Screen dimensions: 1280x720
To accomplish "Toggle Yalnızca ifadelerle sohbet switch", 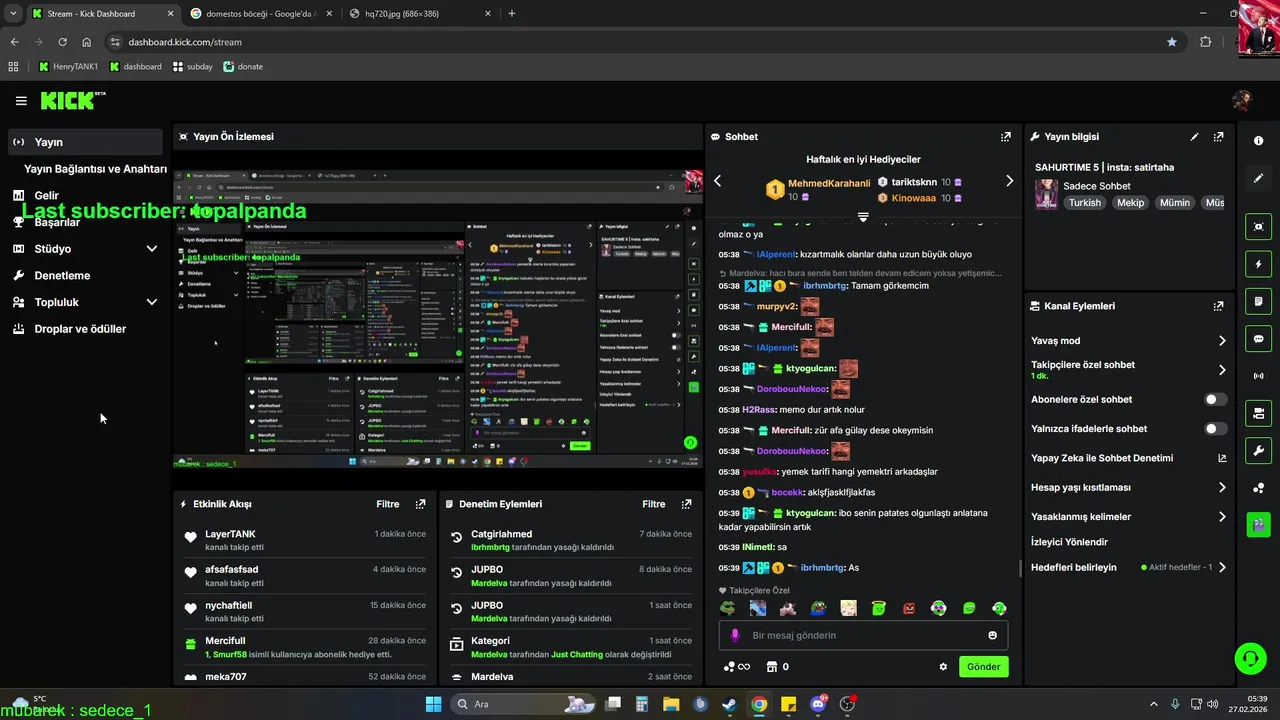I will point(1215,429).
